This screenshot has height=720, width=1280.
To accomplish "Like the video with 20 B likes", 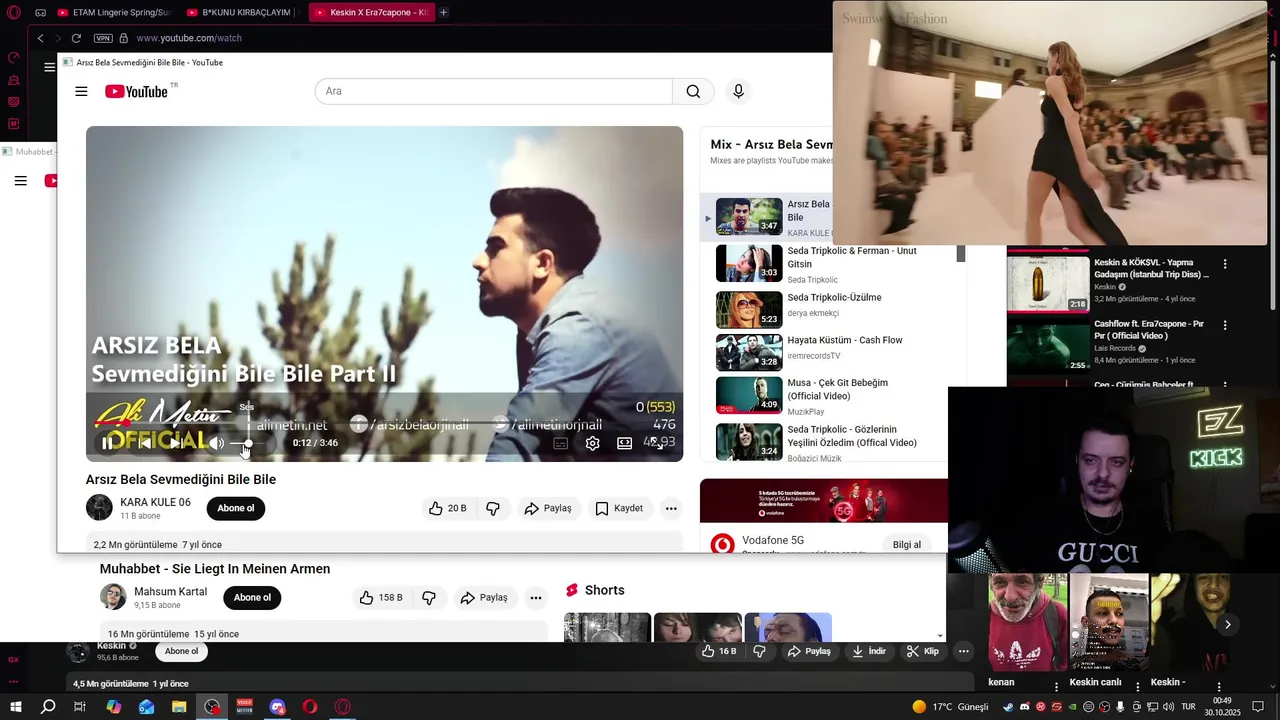I will 447,508.
